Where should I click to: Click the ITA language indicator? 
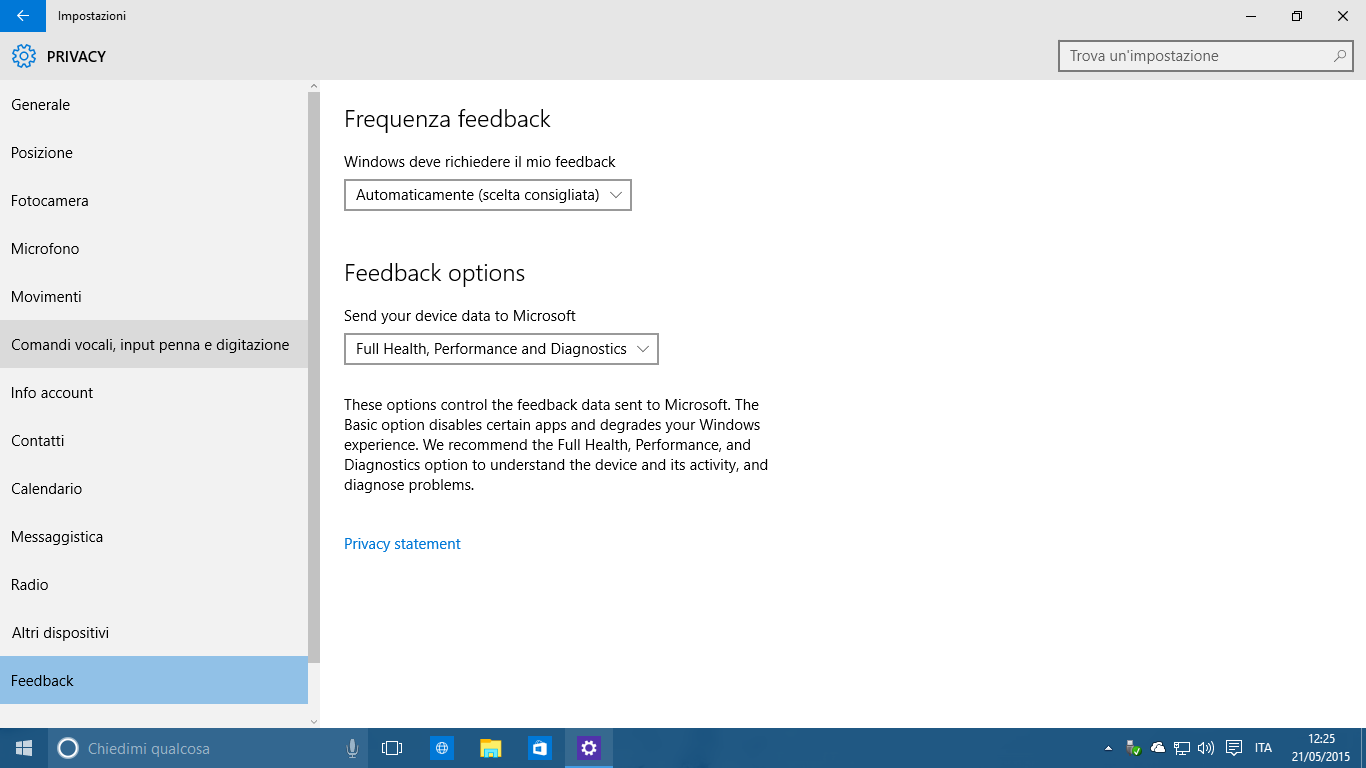click(1263, 748)
